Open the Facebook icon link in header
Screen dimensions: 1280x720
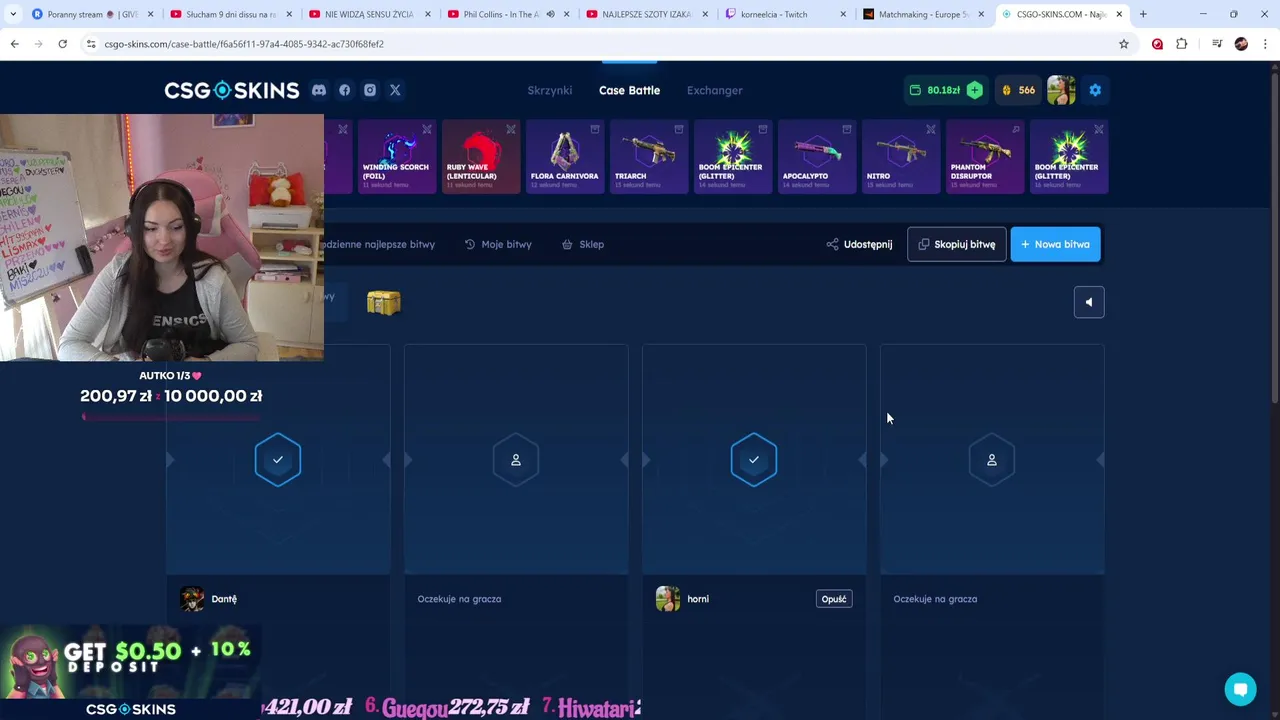344,90
